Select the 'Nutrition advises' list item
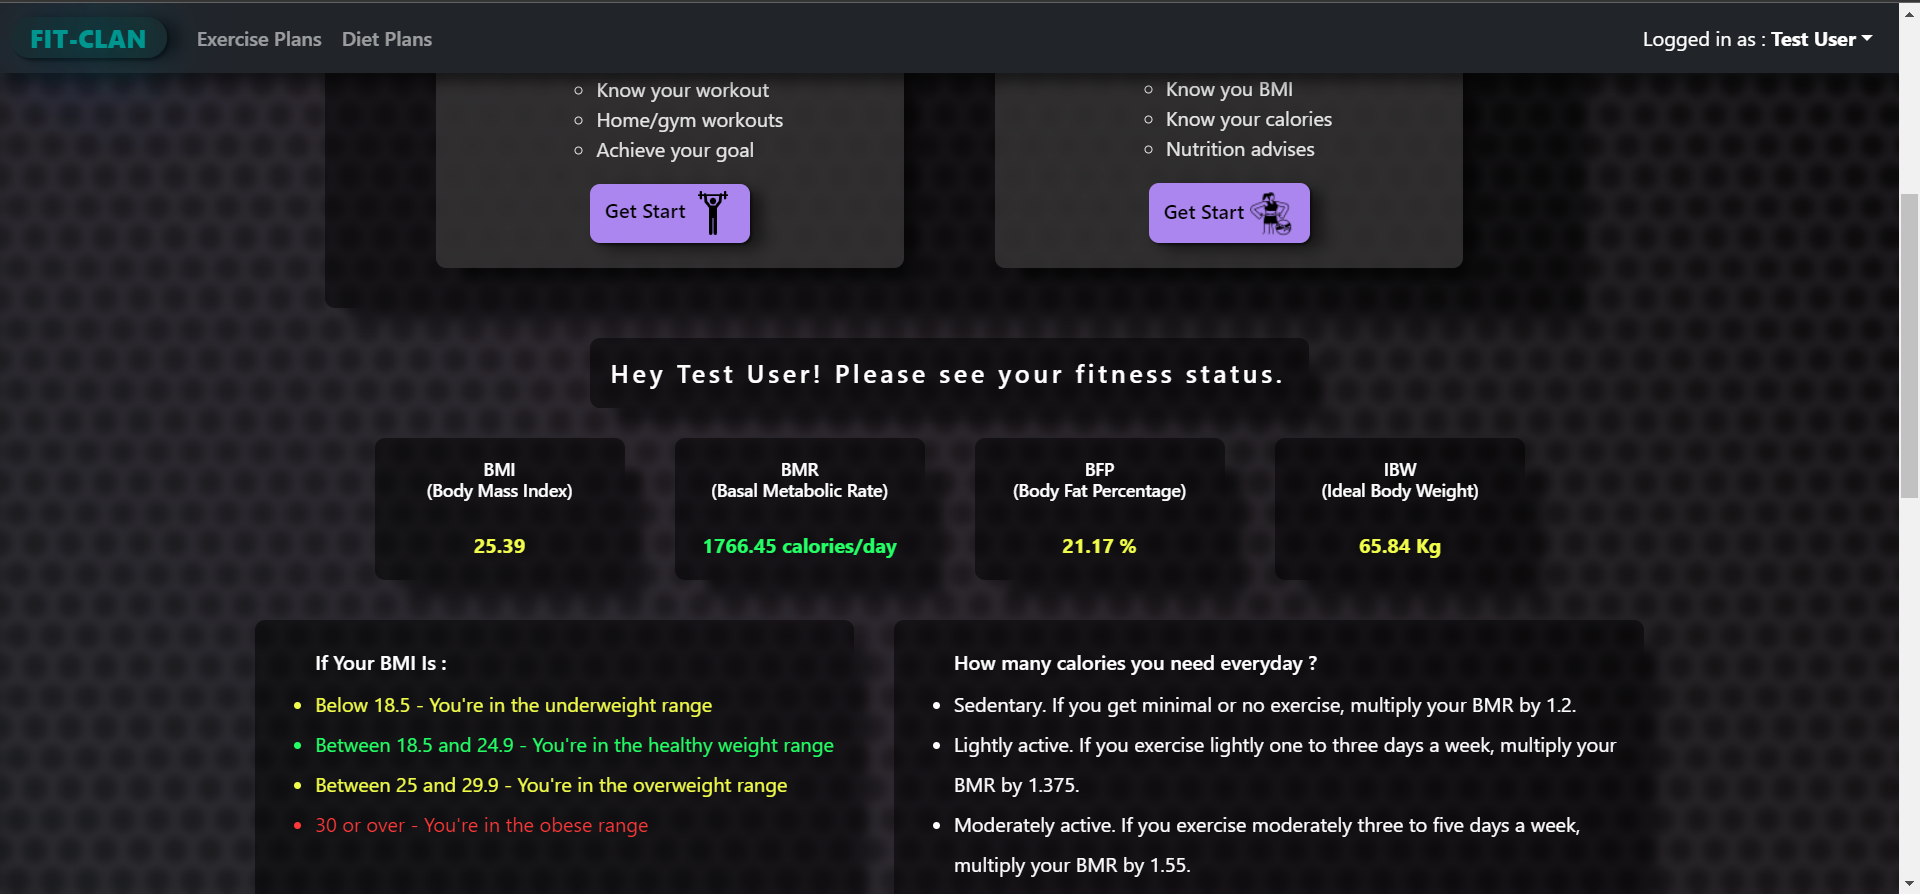 click(1240, 149)
